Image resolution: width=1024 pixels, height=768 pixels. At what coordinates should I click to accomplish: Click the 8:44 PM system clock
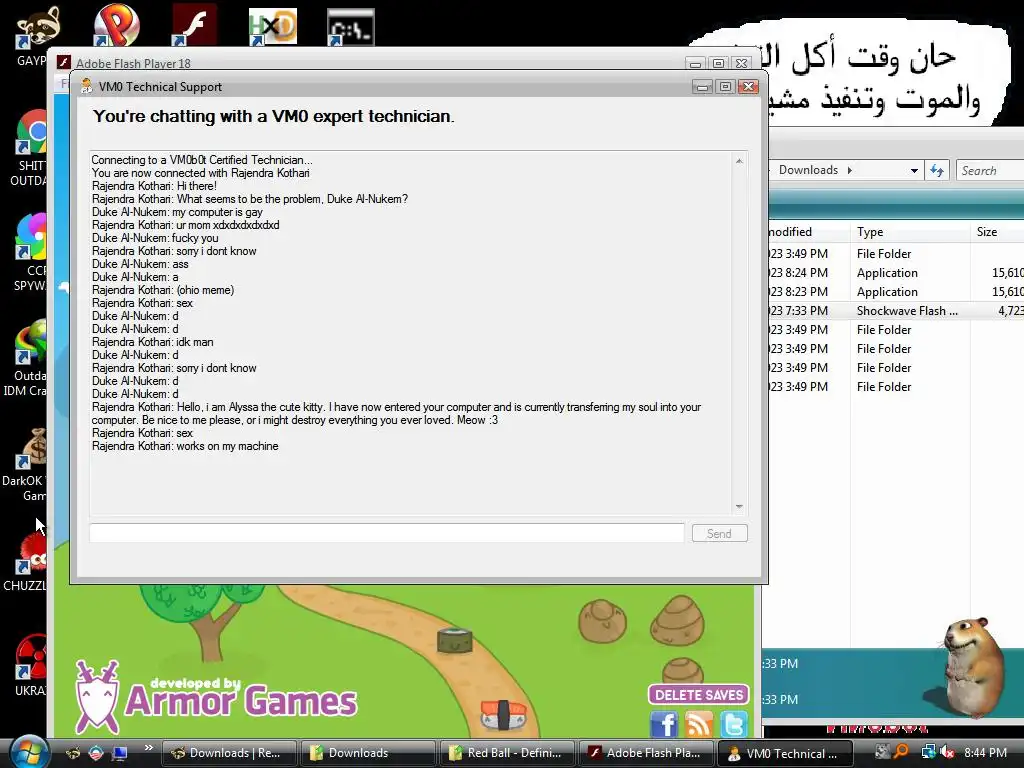pyautogui.click(x=985, y=752)
